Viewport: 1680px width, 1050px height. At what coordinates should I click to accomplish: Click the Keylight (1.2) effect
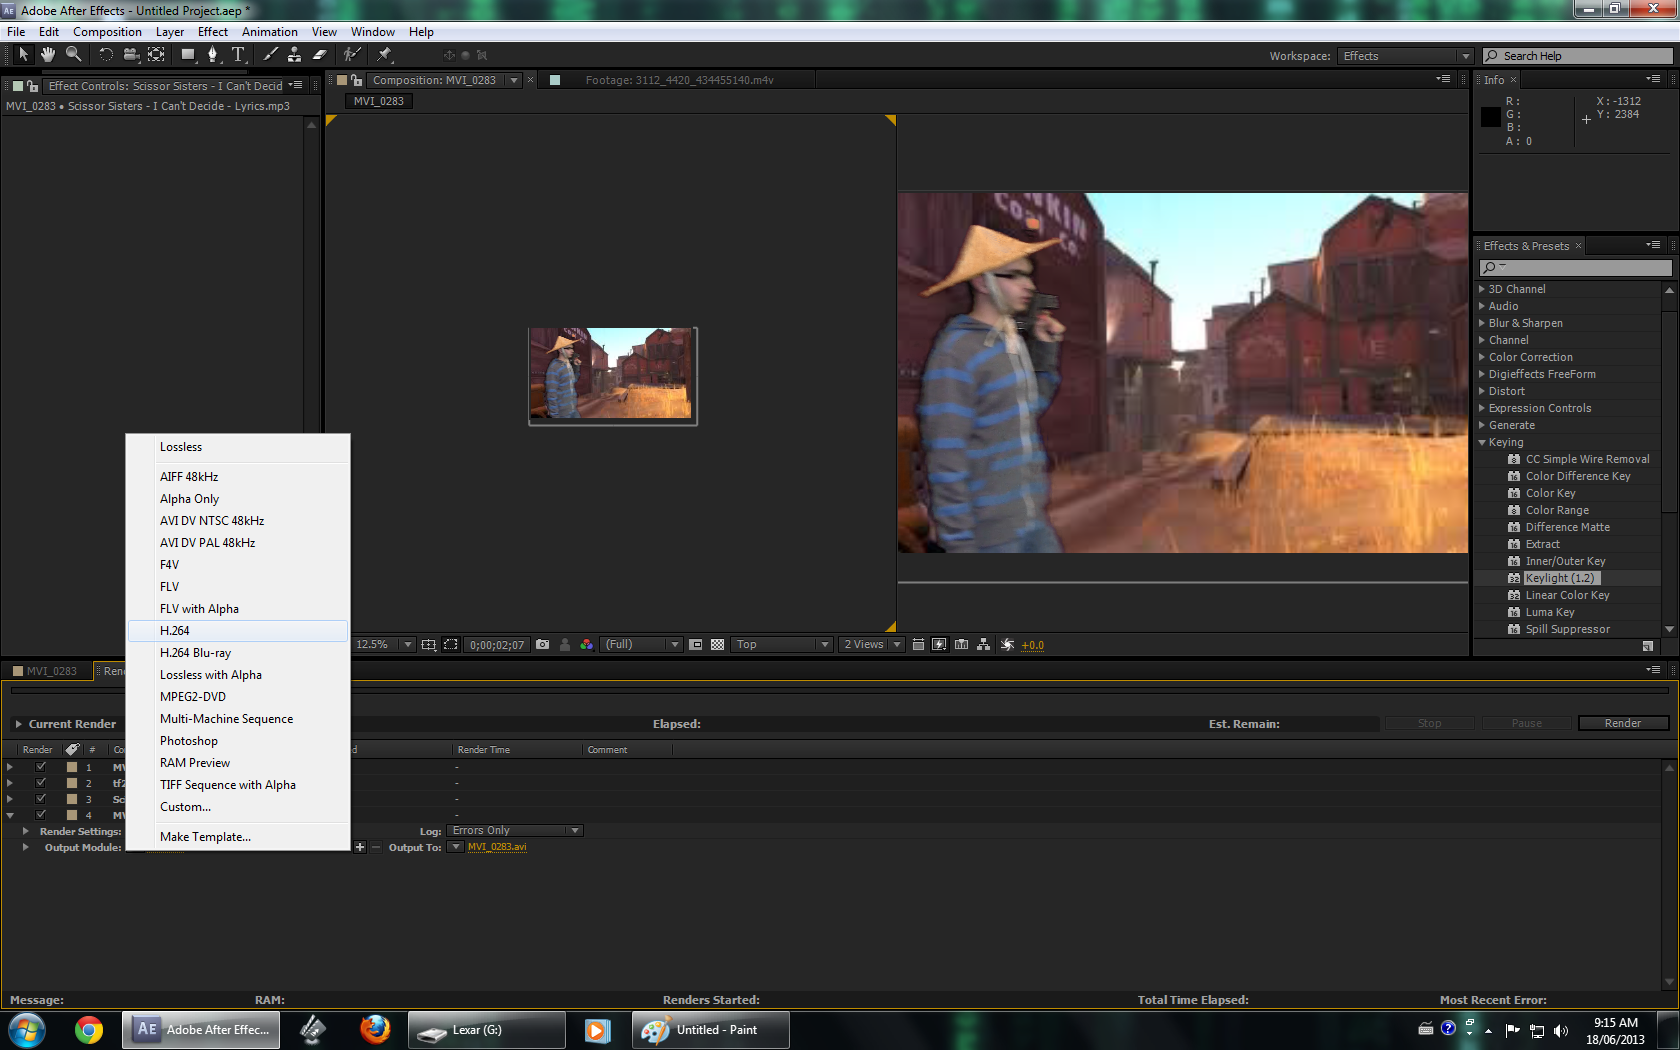point(1559,578)
